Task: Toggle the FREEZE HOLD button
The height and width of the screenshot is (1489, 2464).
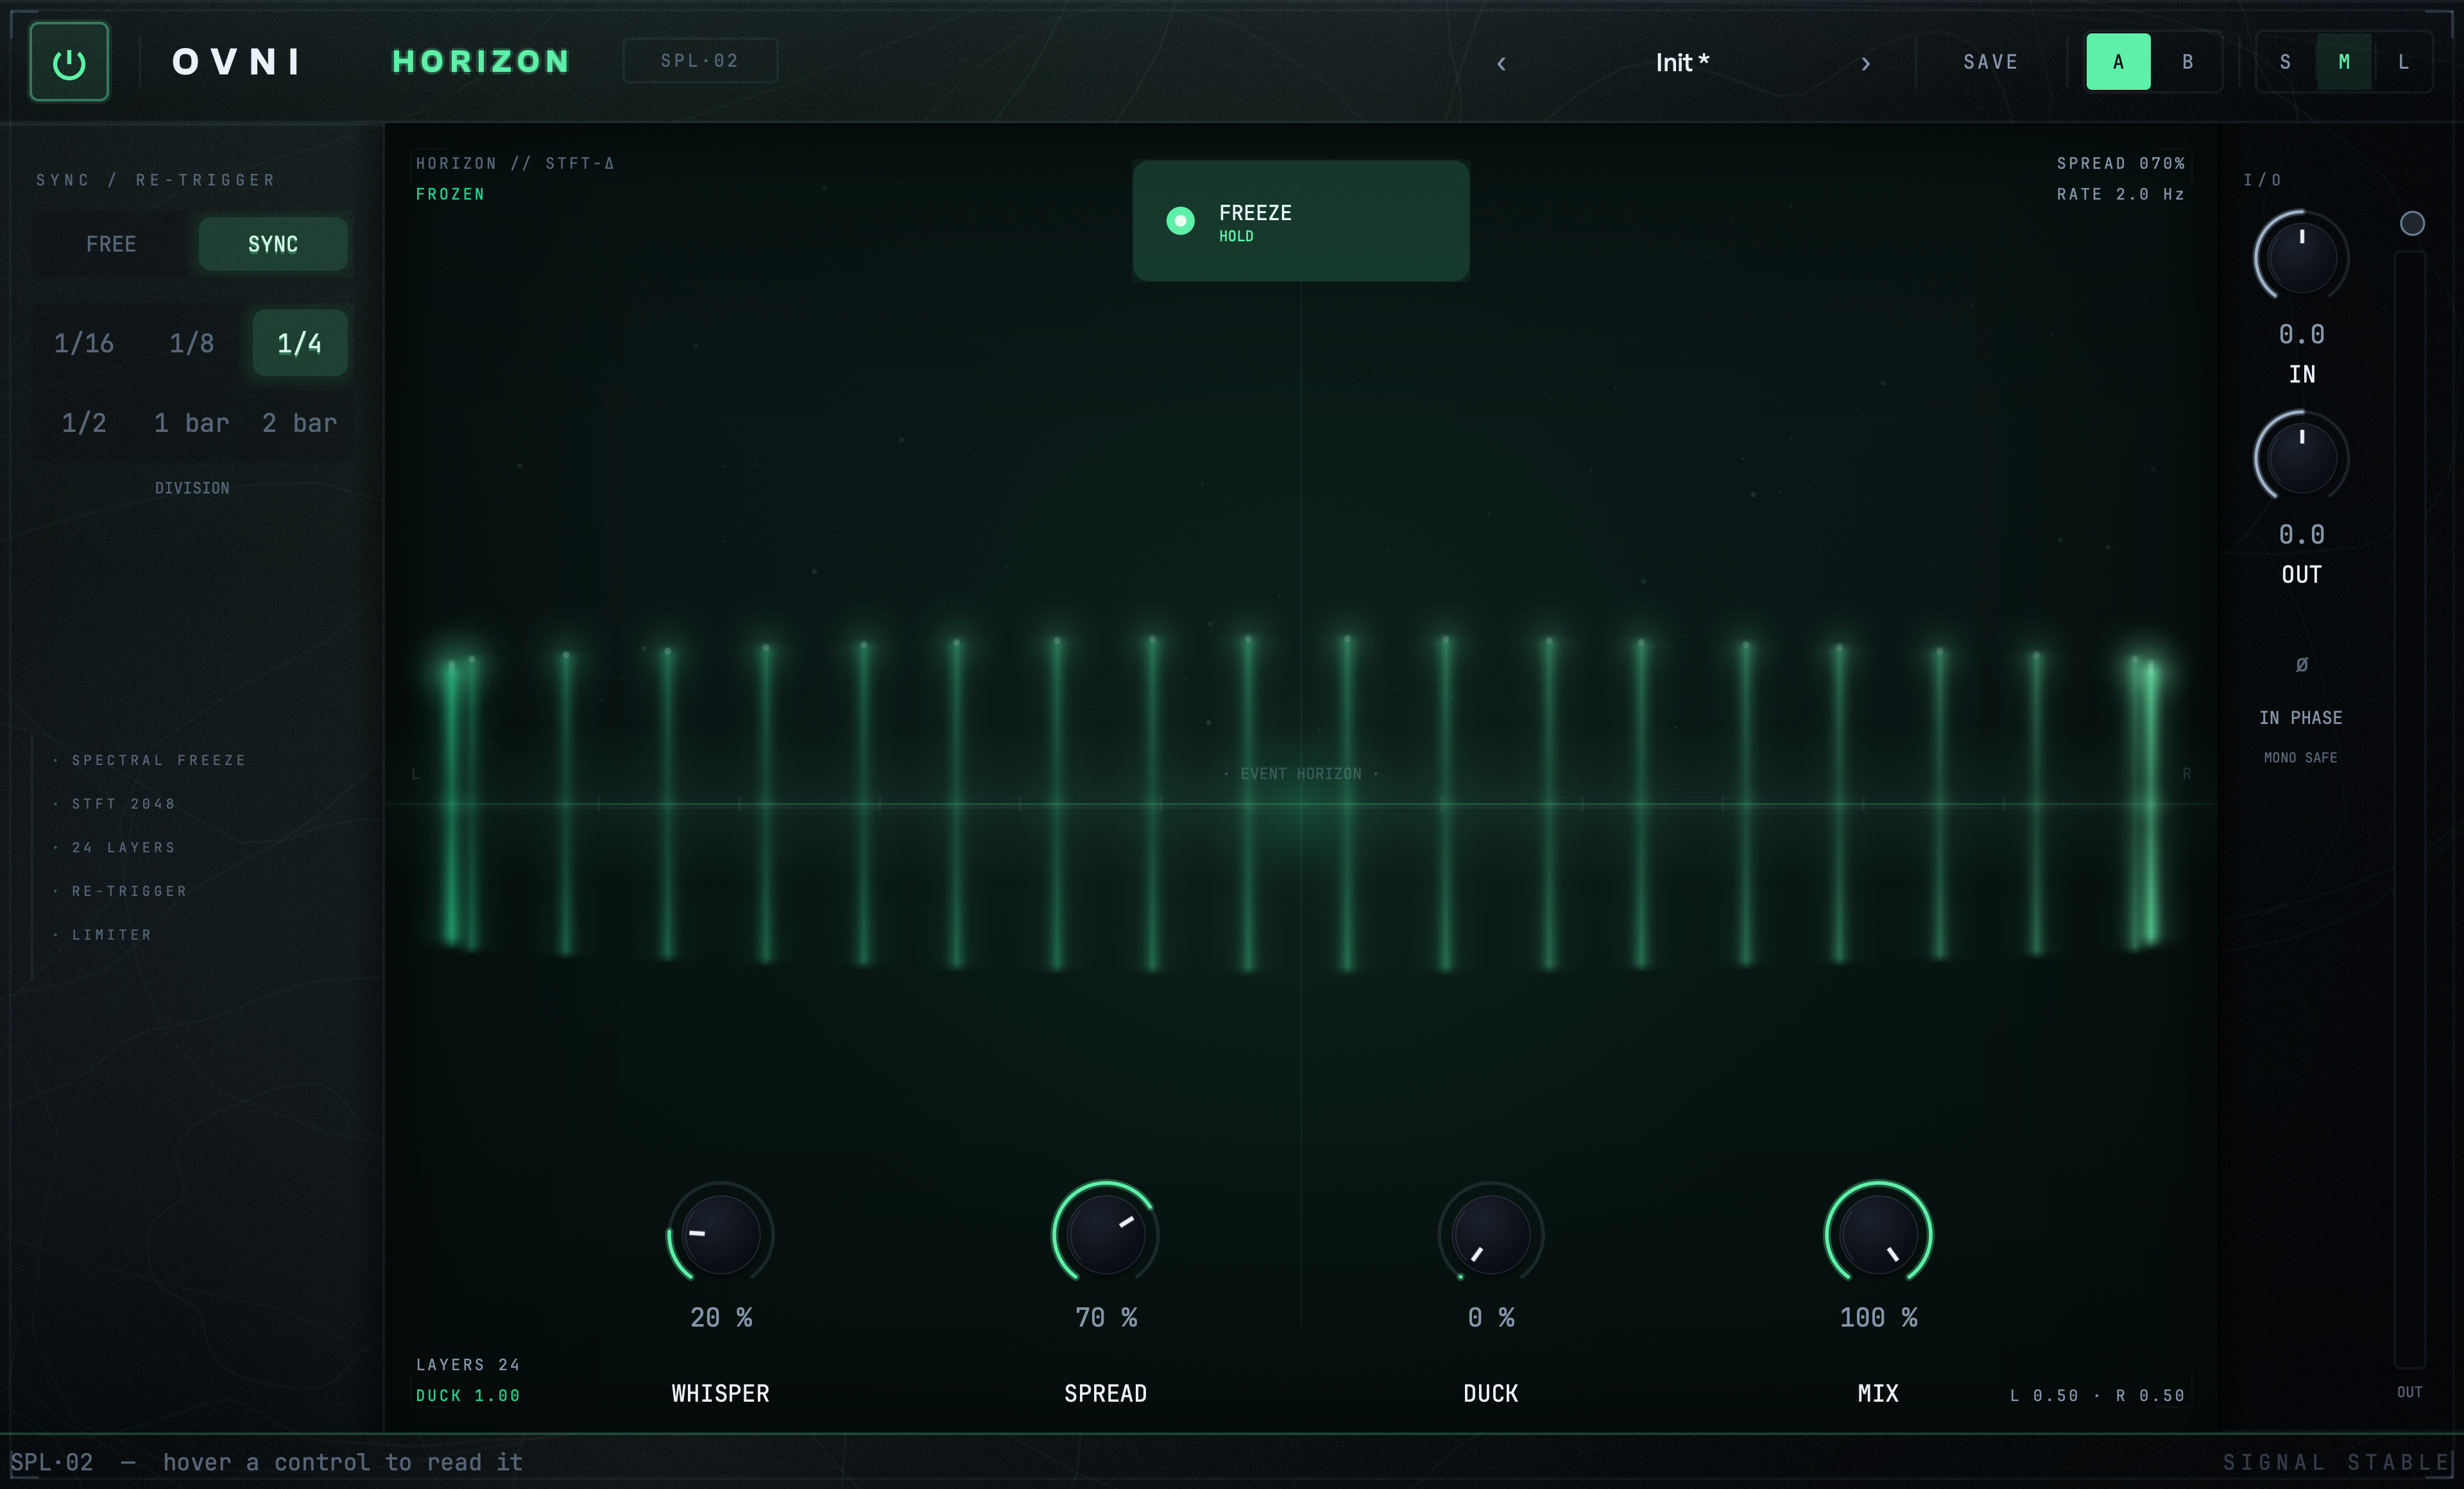Action: point(1300,221)
